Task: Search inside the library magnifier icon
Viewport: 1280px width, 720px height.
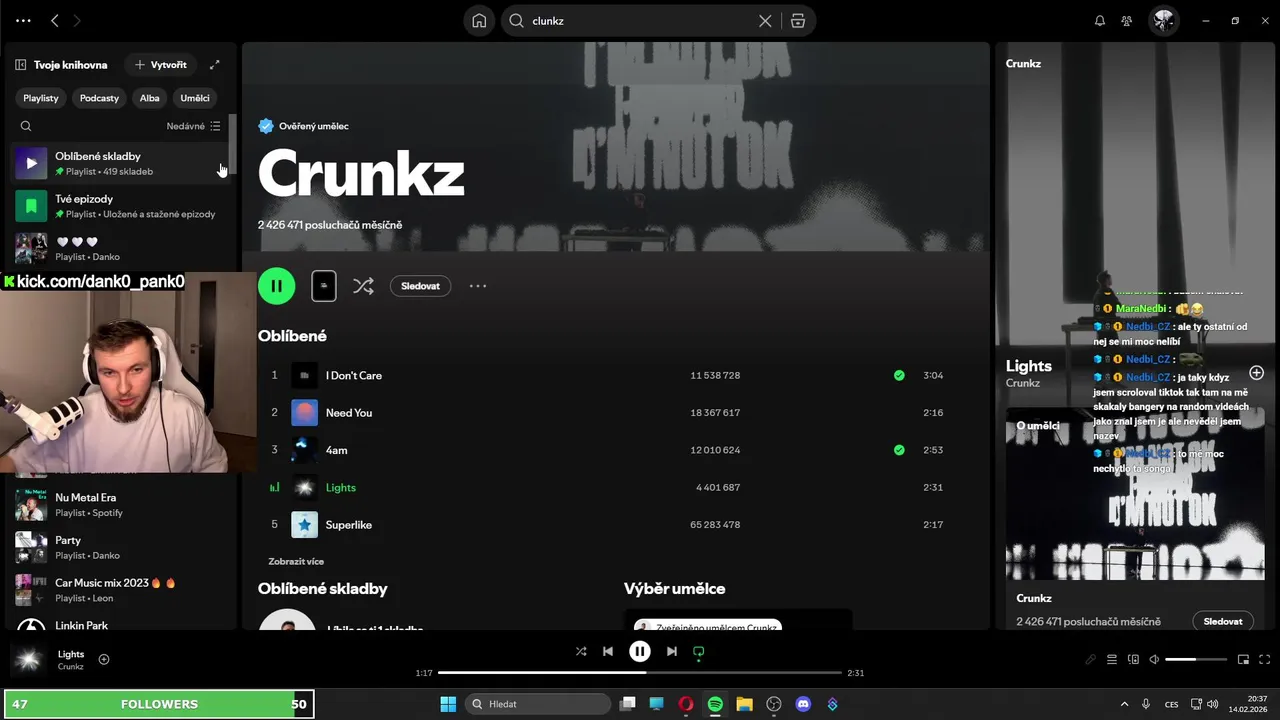Action: click(26, 126)
